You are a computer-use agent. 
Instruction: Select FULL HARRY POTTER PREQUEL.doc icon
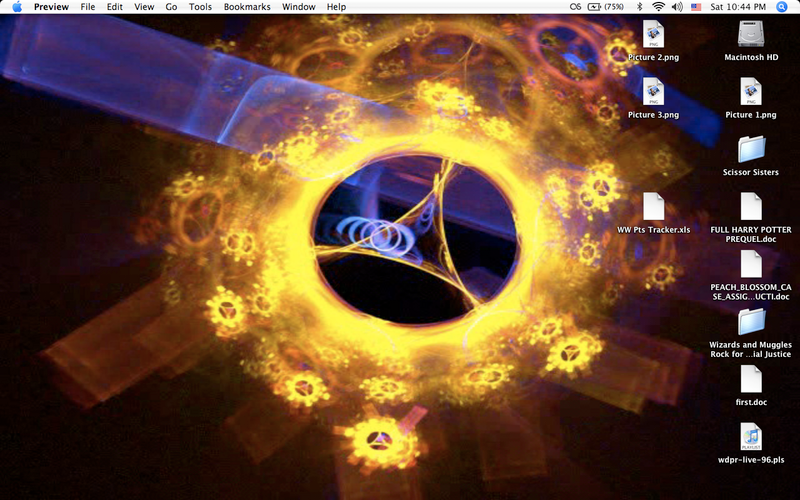tap(751, 207)
